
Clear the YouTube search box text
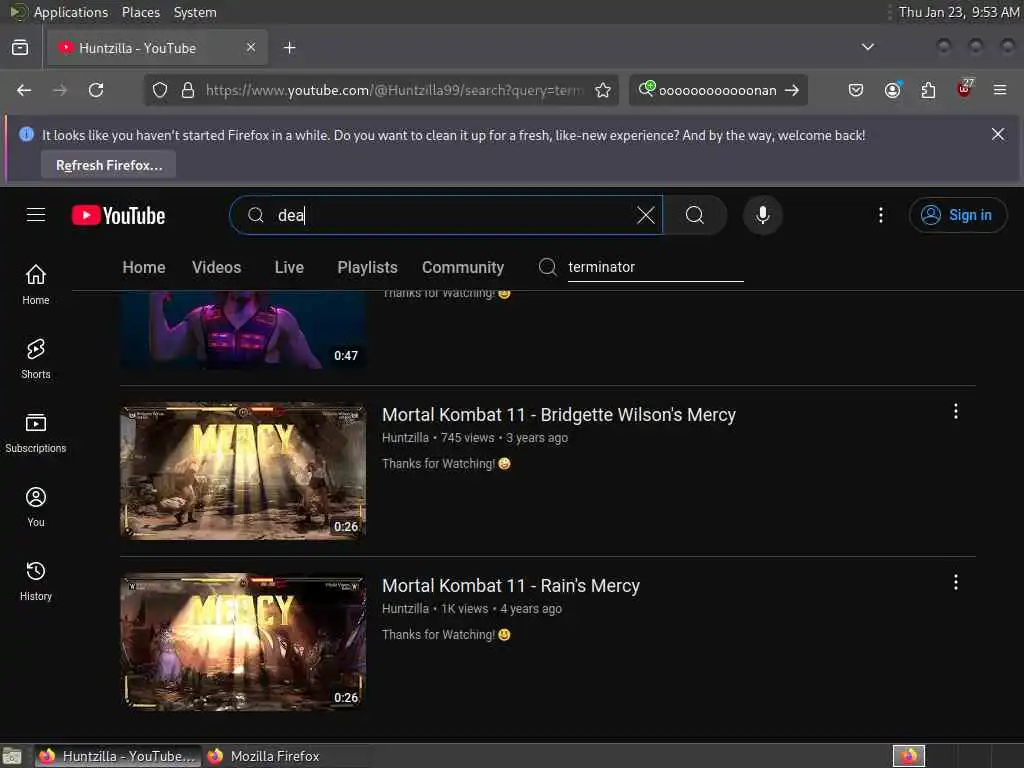tap(645, 215)
